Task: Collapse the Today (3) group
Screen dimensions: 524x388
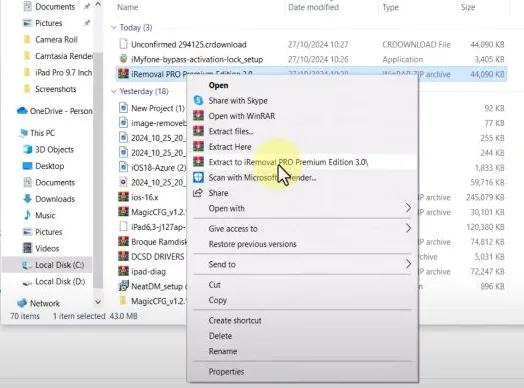Action: click(x=114, y=27)
